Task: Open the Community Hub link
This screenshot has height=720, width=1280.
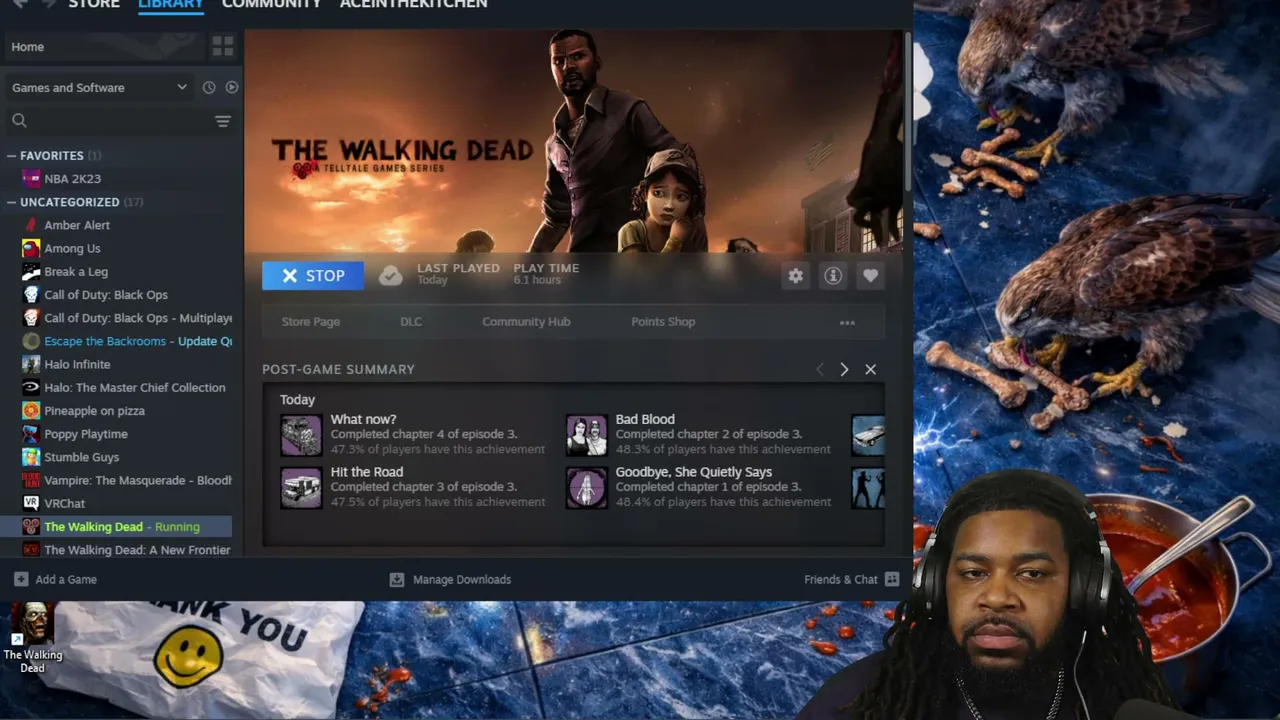Action: pyautogui.click(x=526, y=322)
